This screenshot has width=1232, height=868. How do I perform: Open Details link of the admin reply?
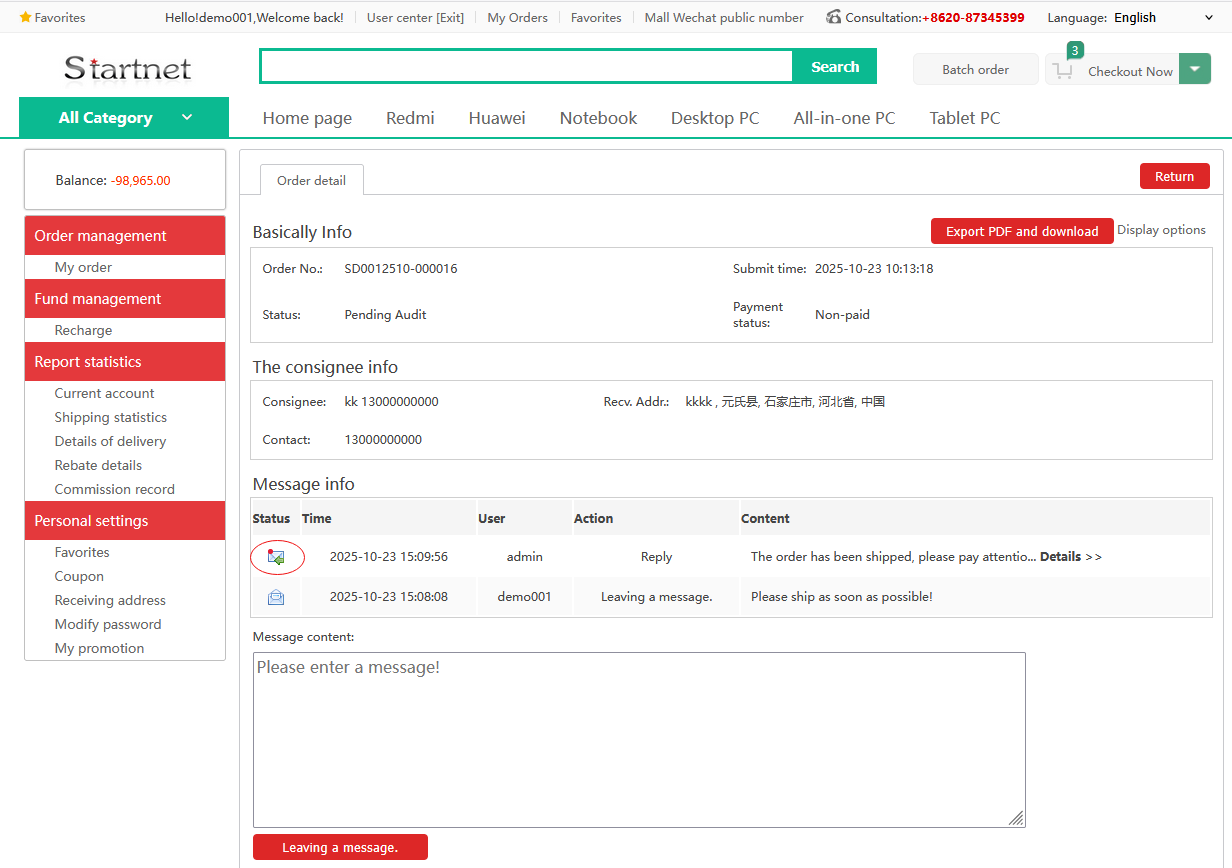pyautogui.click(x=1070, y=557)
